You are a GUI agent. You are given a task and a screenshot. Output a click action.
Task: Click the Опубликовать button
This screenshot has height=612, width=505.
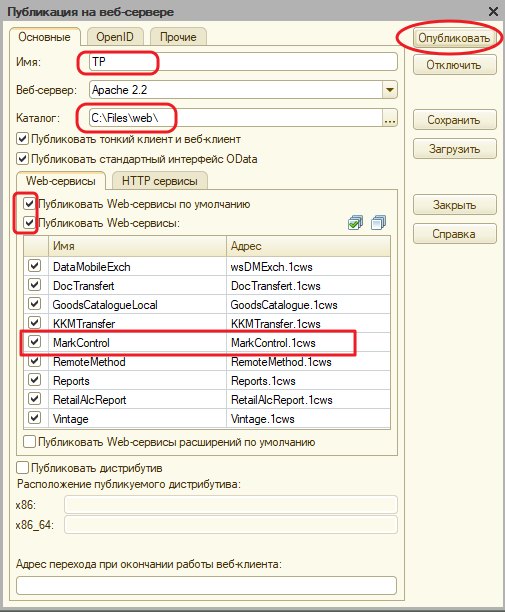[x=454, y=38]
